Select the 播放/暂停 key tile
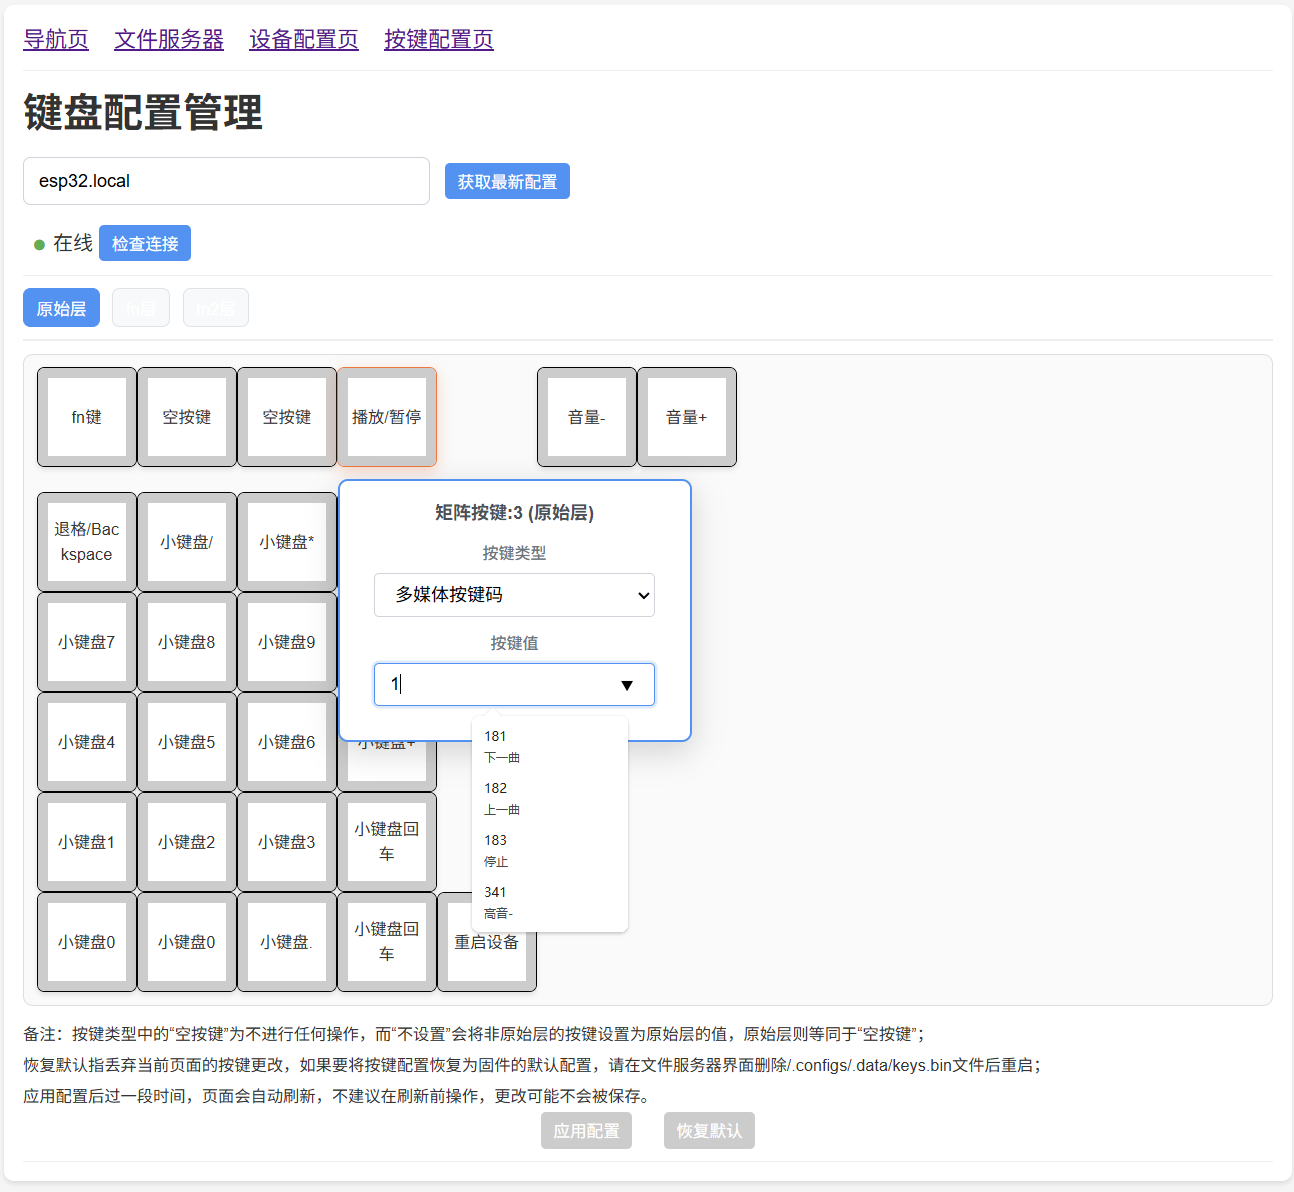This screenshot has height=1192, width=1294. point(386,417)
